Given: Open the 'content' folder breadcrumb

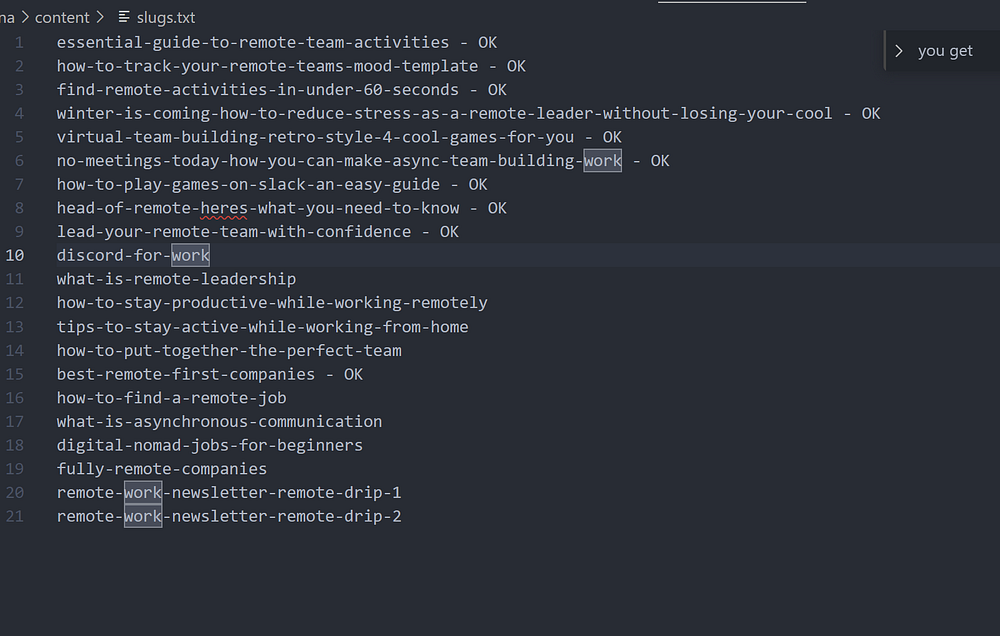Looking at the screenshot, I should tap(61, 17).
